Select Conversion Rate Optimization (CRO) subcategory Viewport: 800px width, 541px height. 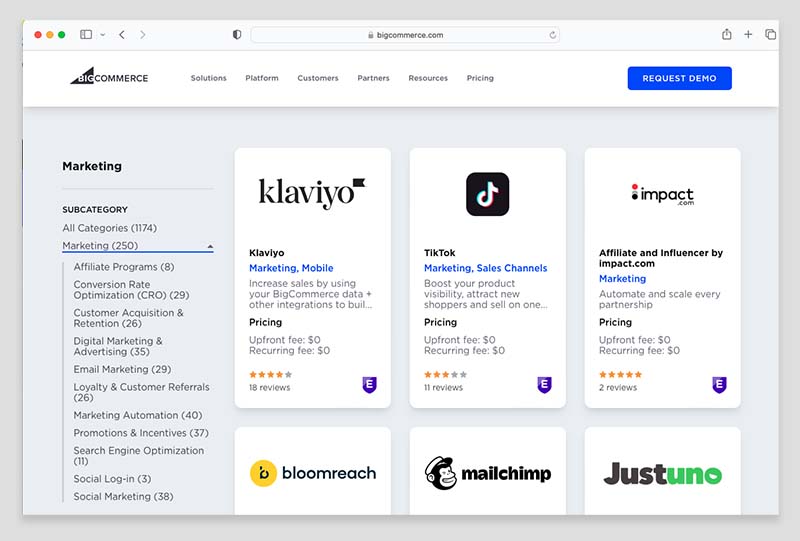[131, 290]
